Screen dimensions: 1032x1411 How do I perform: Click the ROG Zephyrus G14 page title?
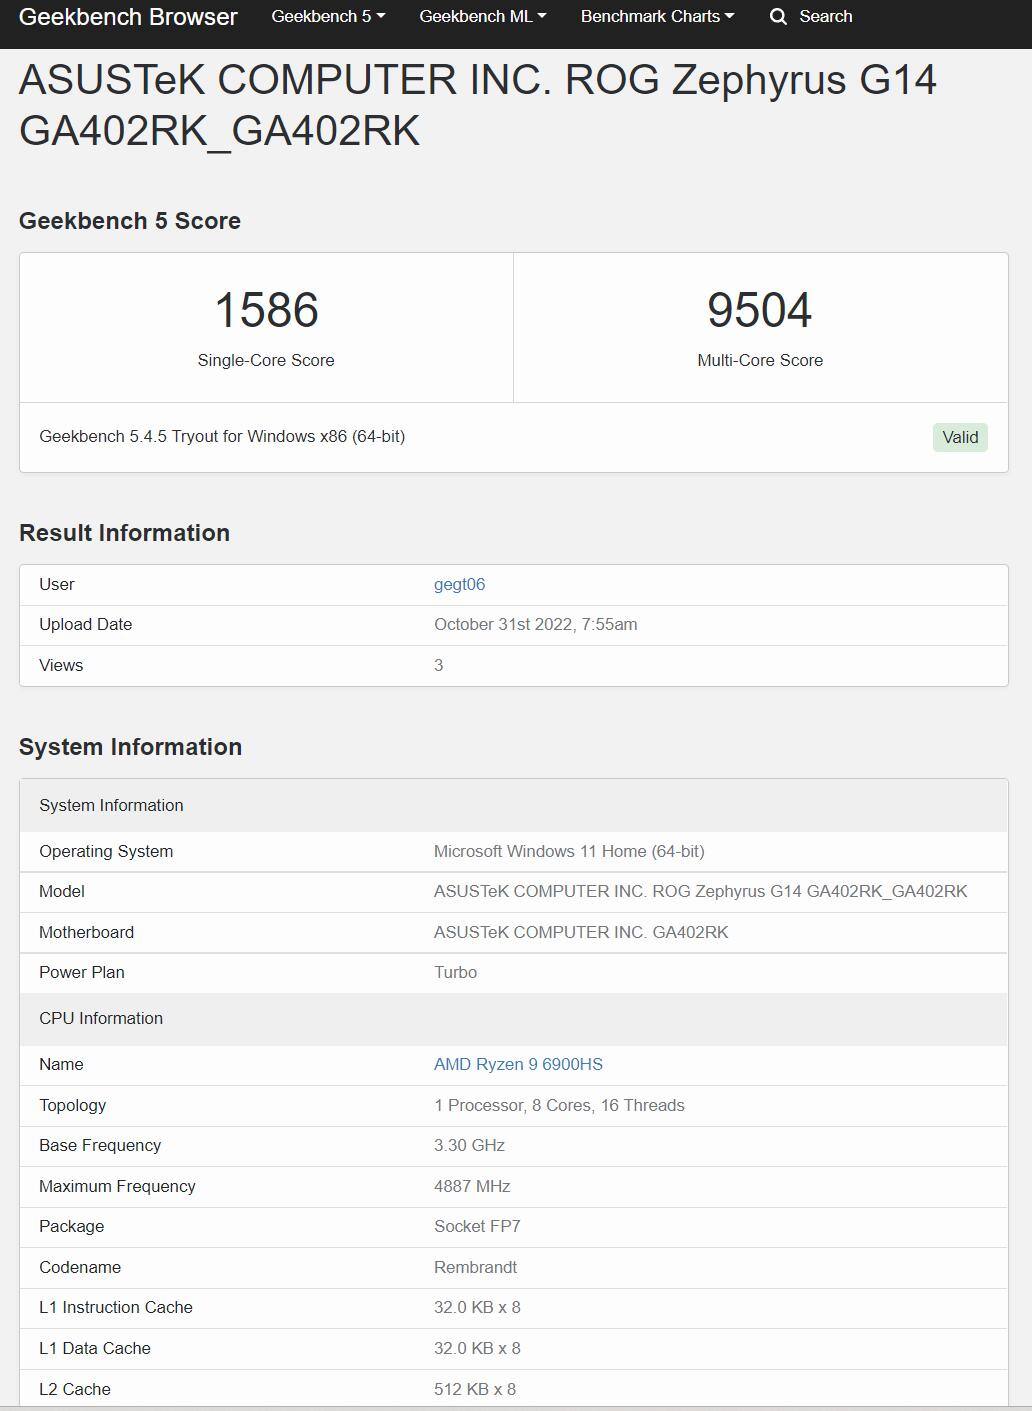tap(477, 105)
